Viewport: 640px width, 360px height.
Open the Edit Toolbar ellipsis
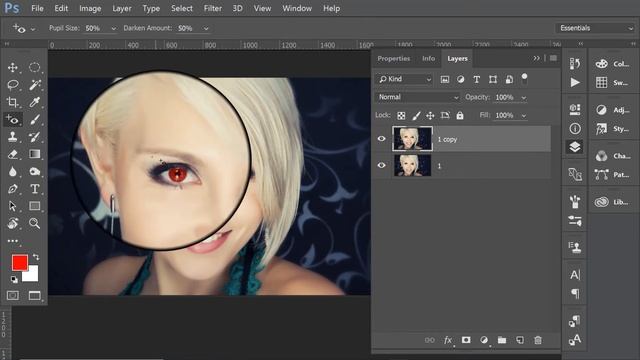13,241
